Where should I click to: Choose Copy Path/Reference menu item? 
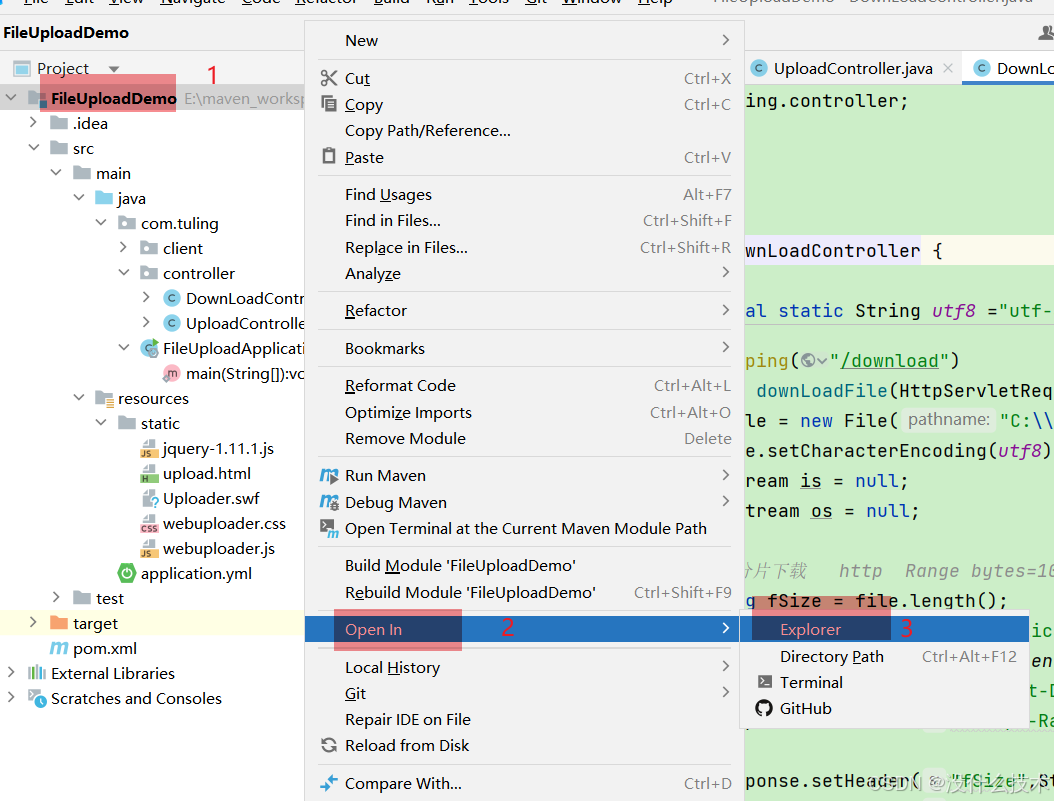[x=524, y=131]
